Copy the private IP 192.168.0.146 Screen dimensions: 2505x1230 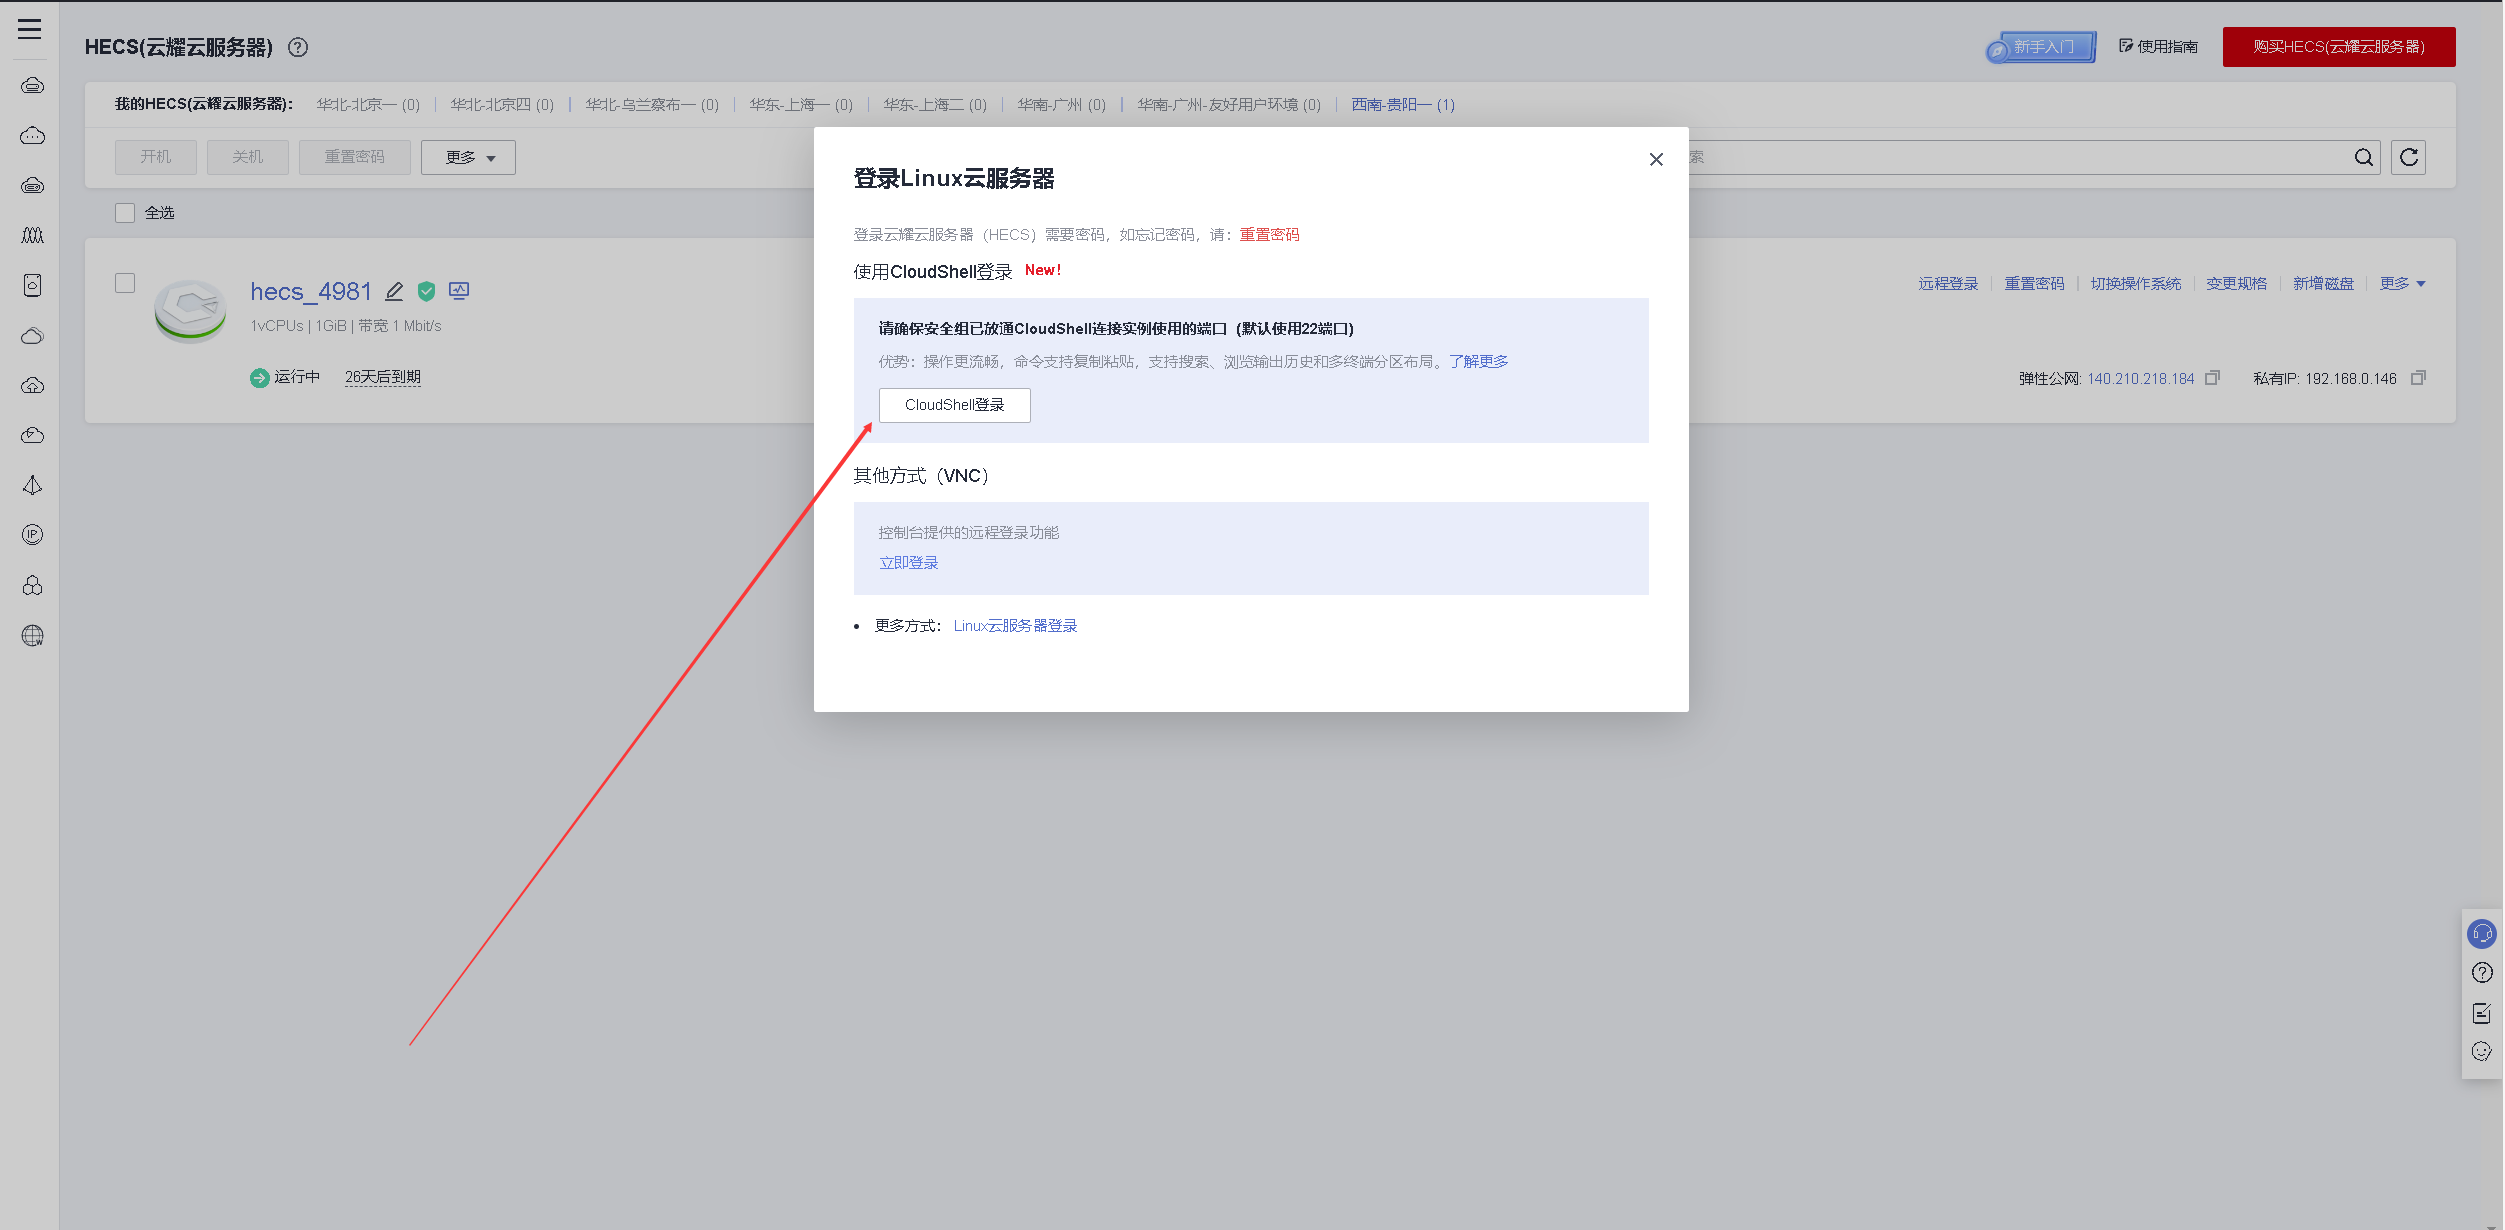[x=2418, y=378]
